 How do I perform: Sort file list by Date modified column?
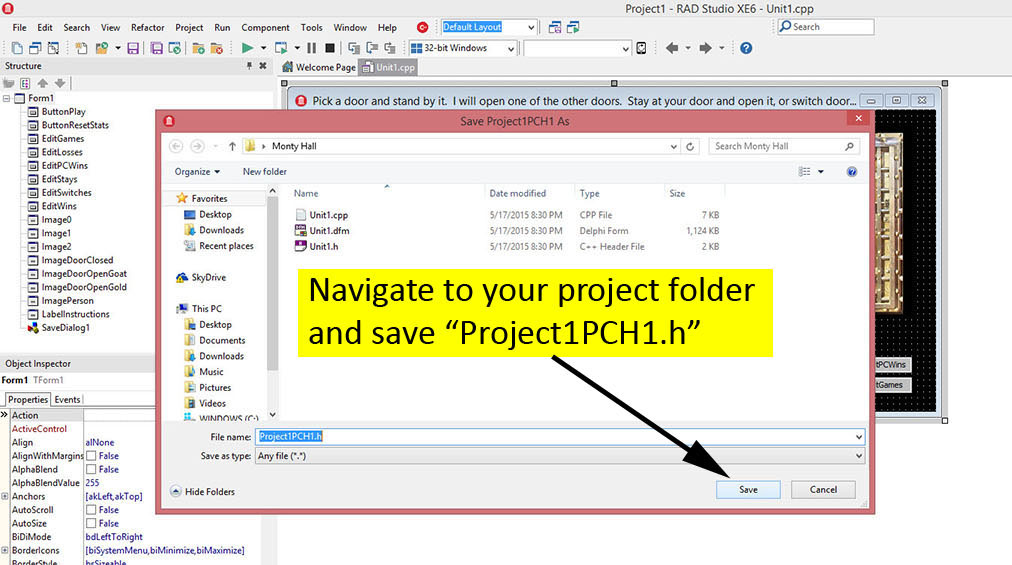[518, 193]
